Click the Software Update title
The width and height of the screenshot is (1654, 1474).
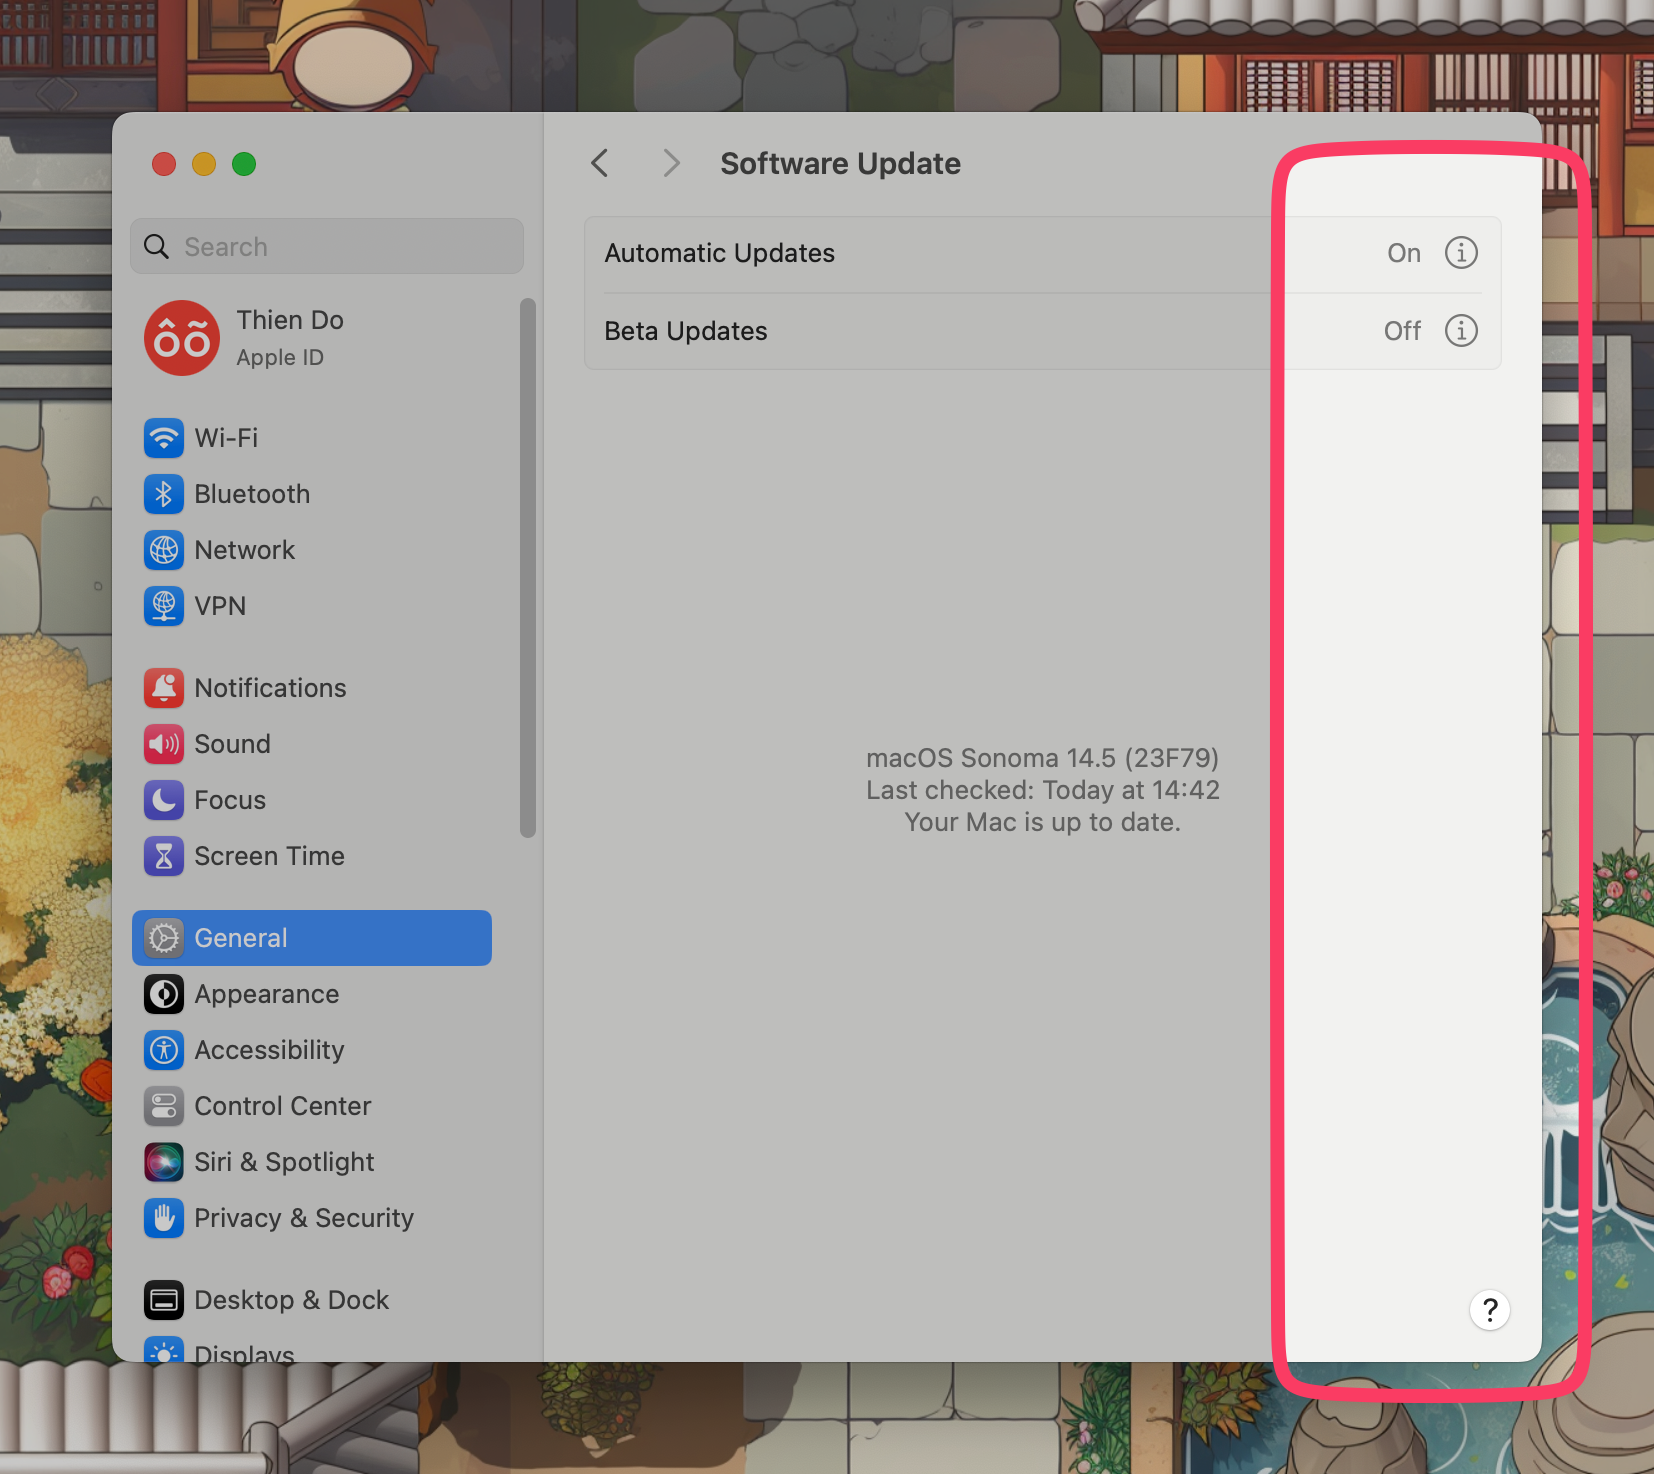click(x=840, y=163)
